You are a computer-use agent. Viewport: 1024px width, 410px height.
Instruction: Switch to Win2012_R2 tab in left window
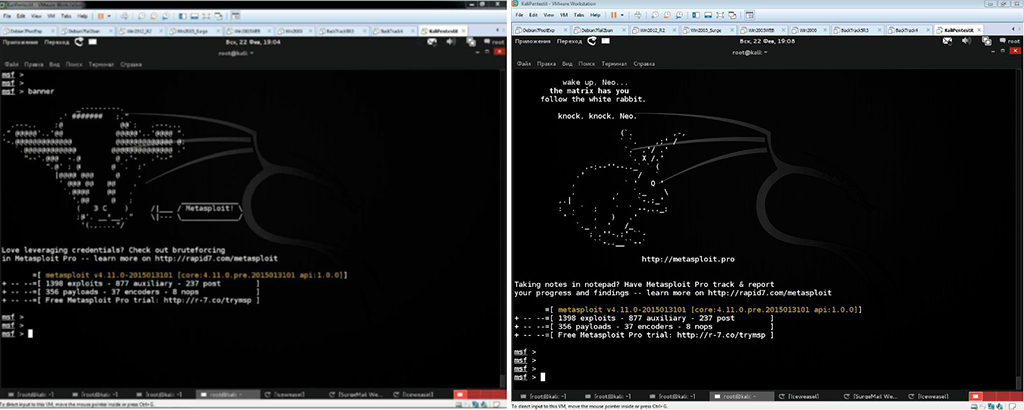coord(140,31)
